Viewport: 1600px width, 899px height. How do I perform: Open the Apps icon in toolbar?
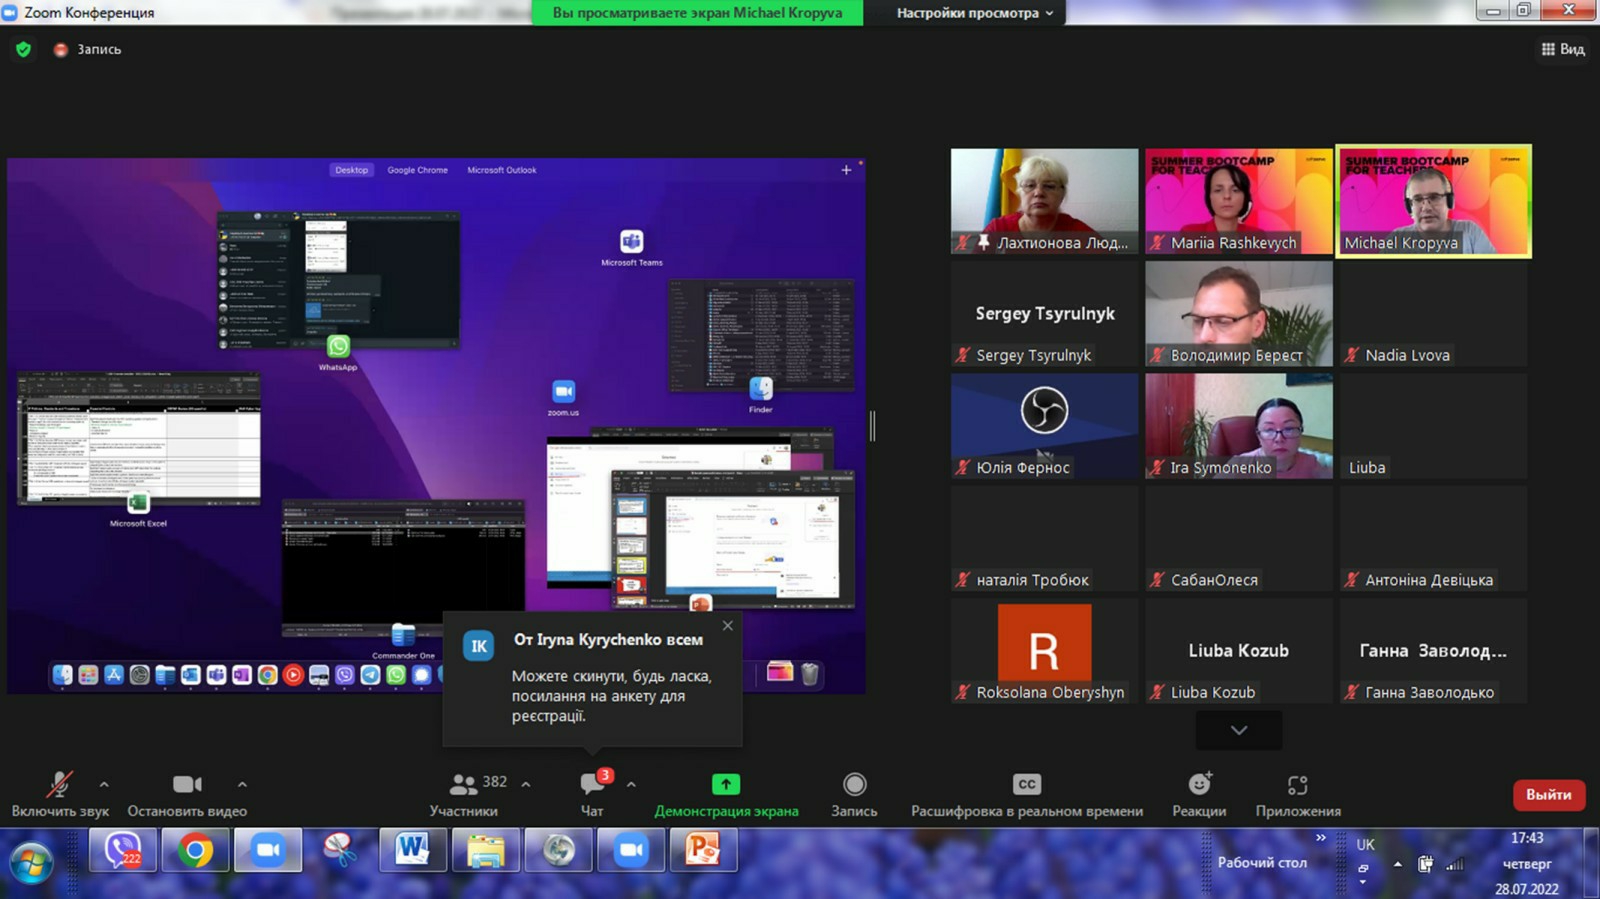1297,785
